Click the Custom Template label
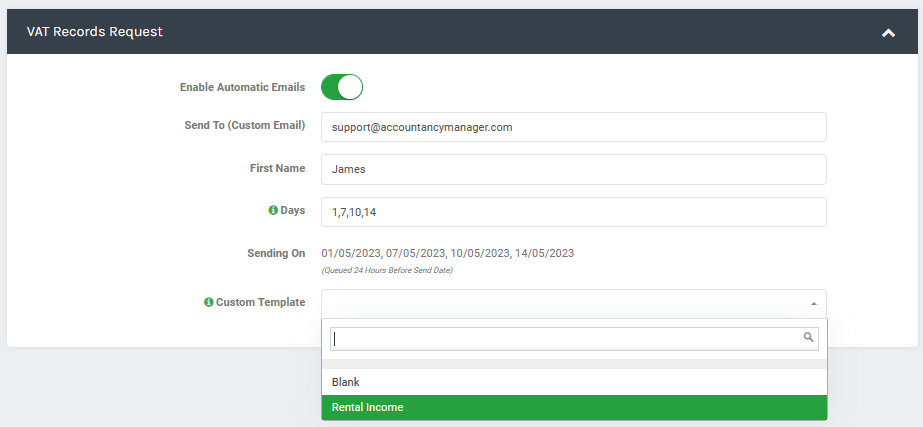 [261, 302]
